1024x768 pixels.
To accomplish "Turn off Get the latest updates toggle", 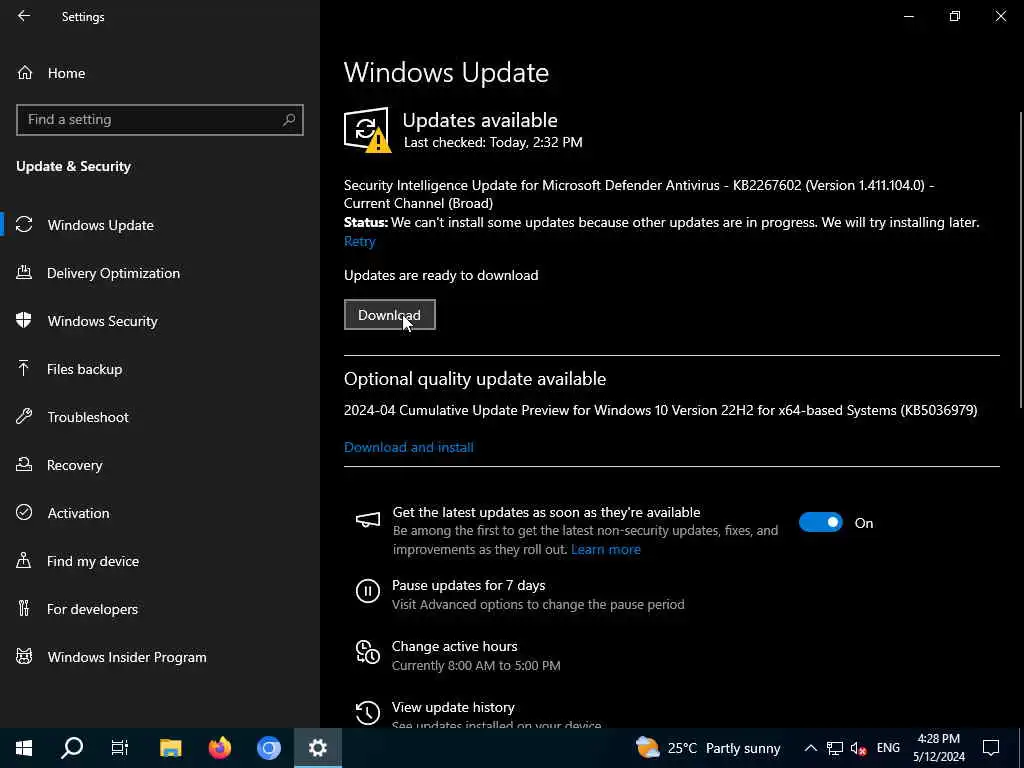I will pyautogui.click(x=821, y=522).
